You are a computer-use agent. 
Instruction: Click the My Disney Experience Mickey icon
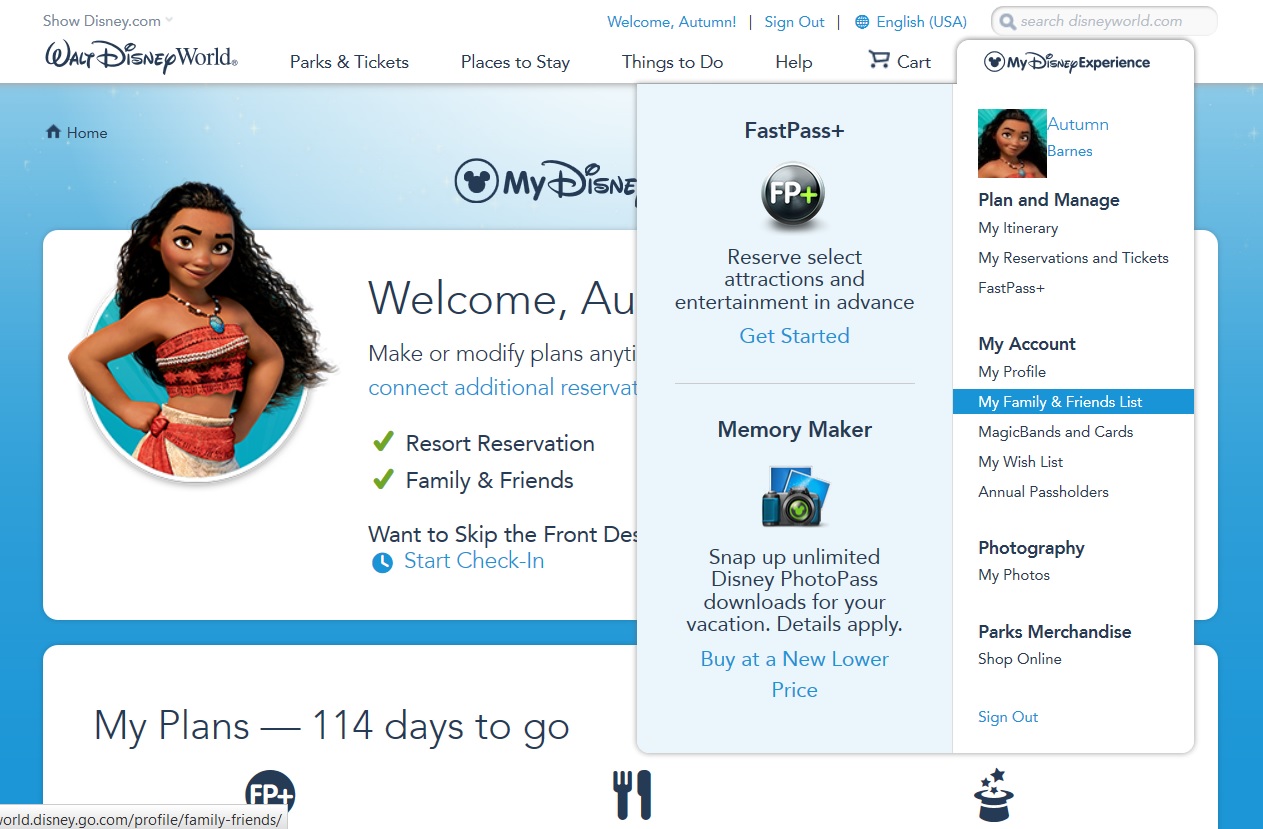click(994, 62)
